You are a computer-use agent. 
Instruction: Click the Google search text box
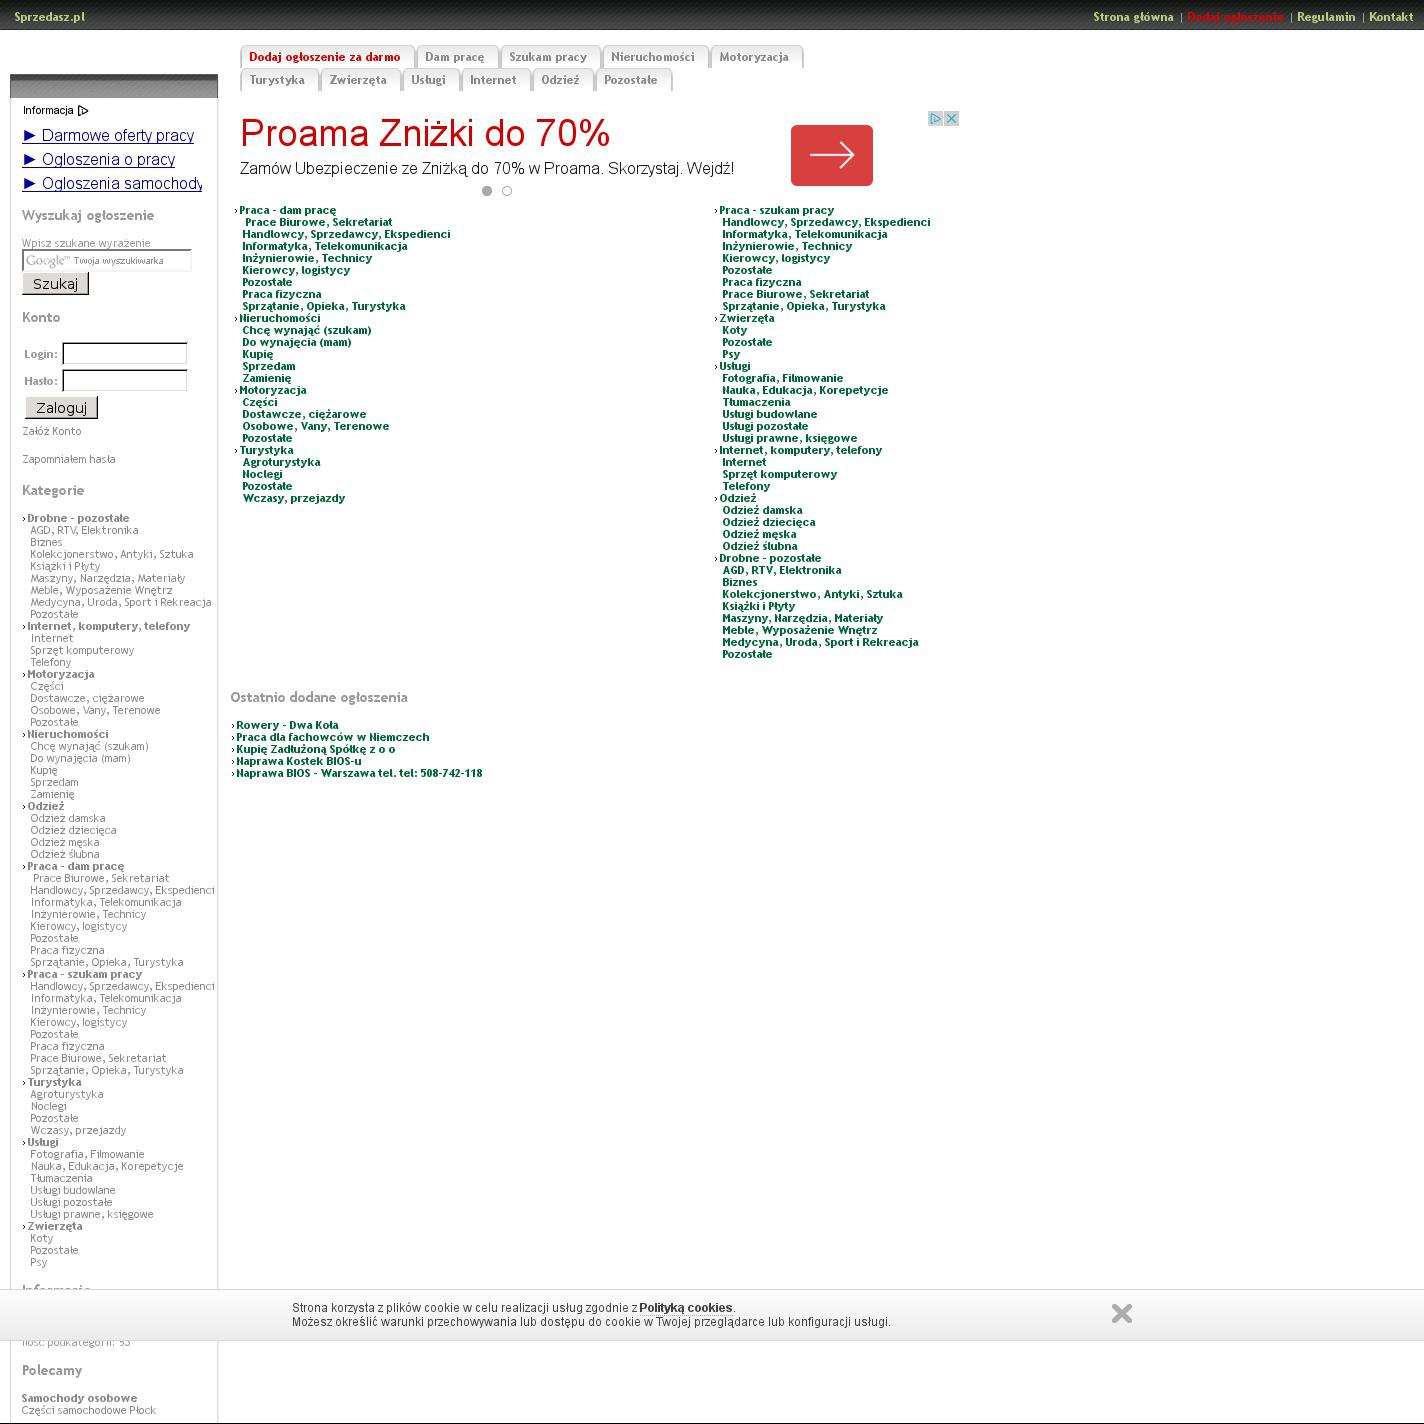pos(107,261)
